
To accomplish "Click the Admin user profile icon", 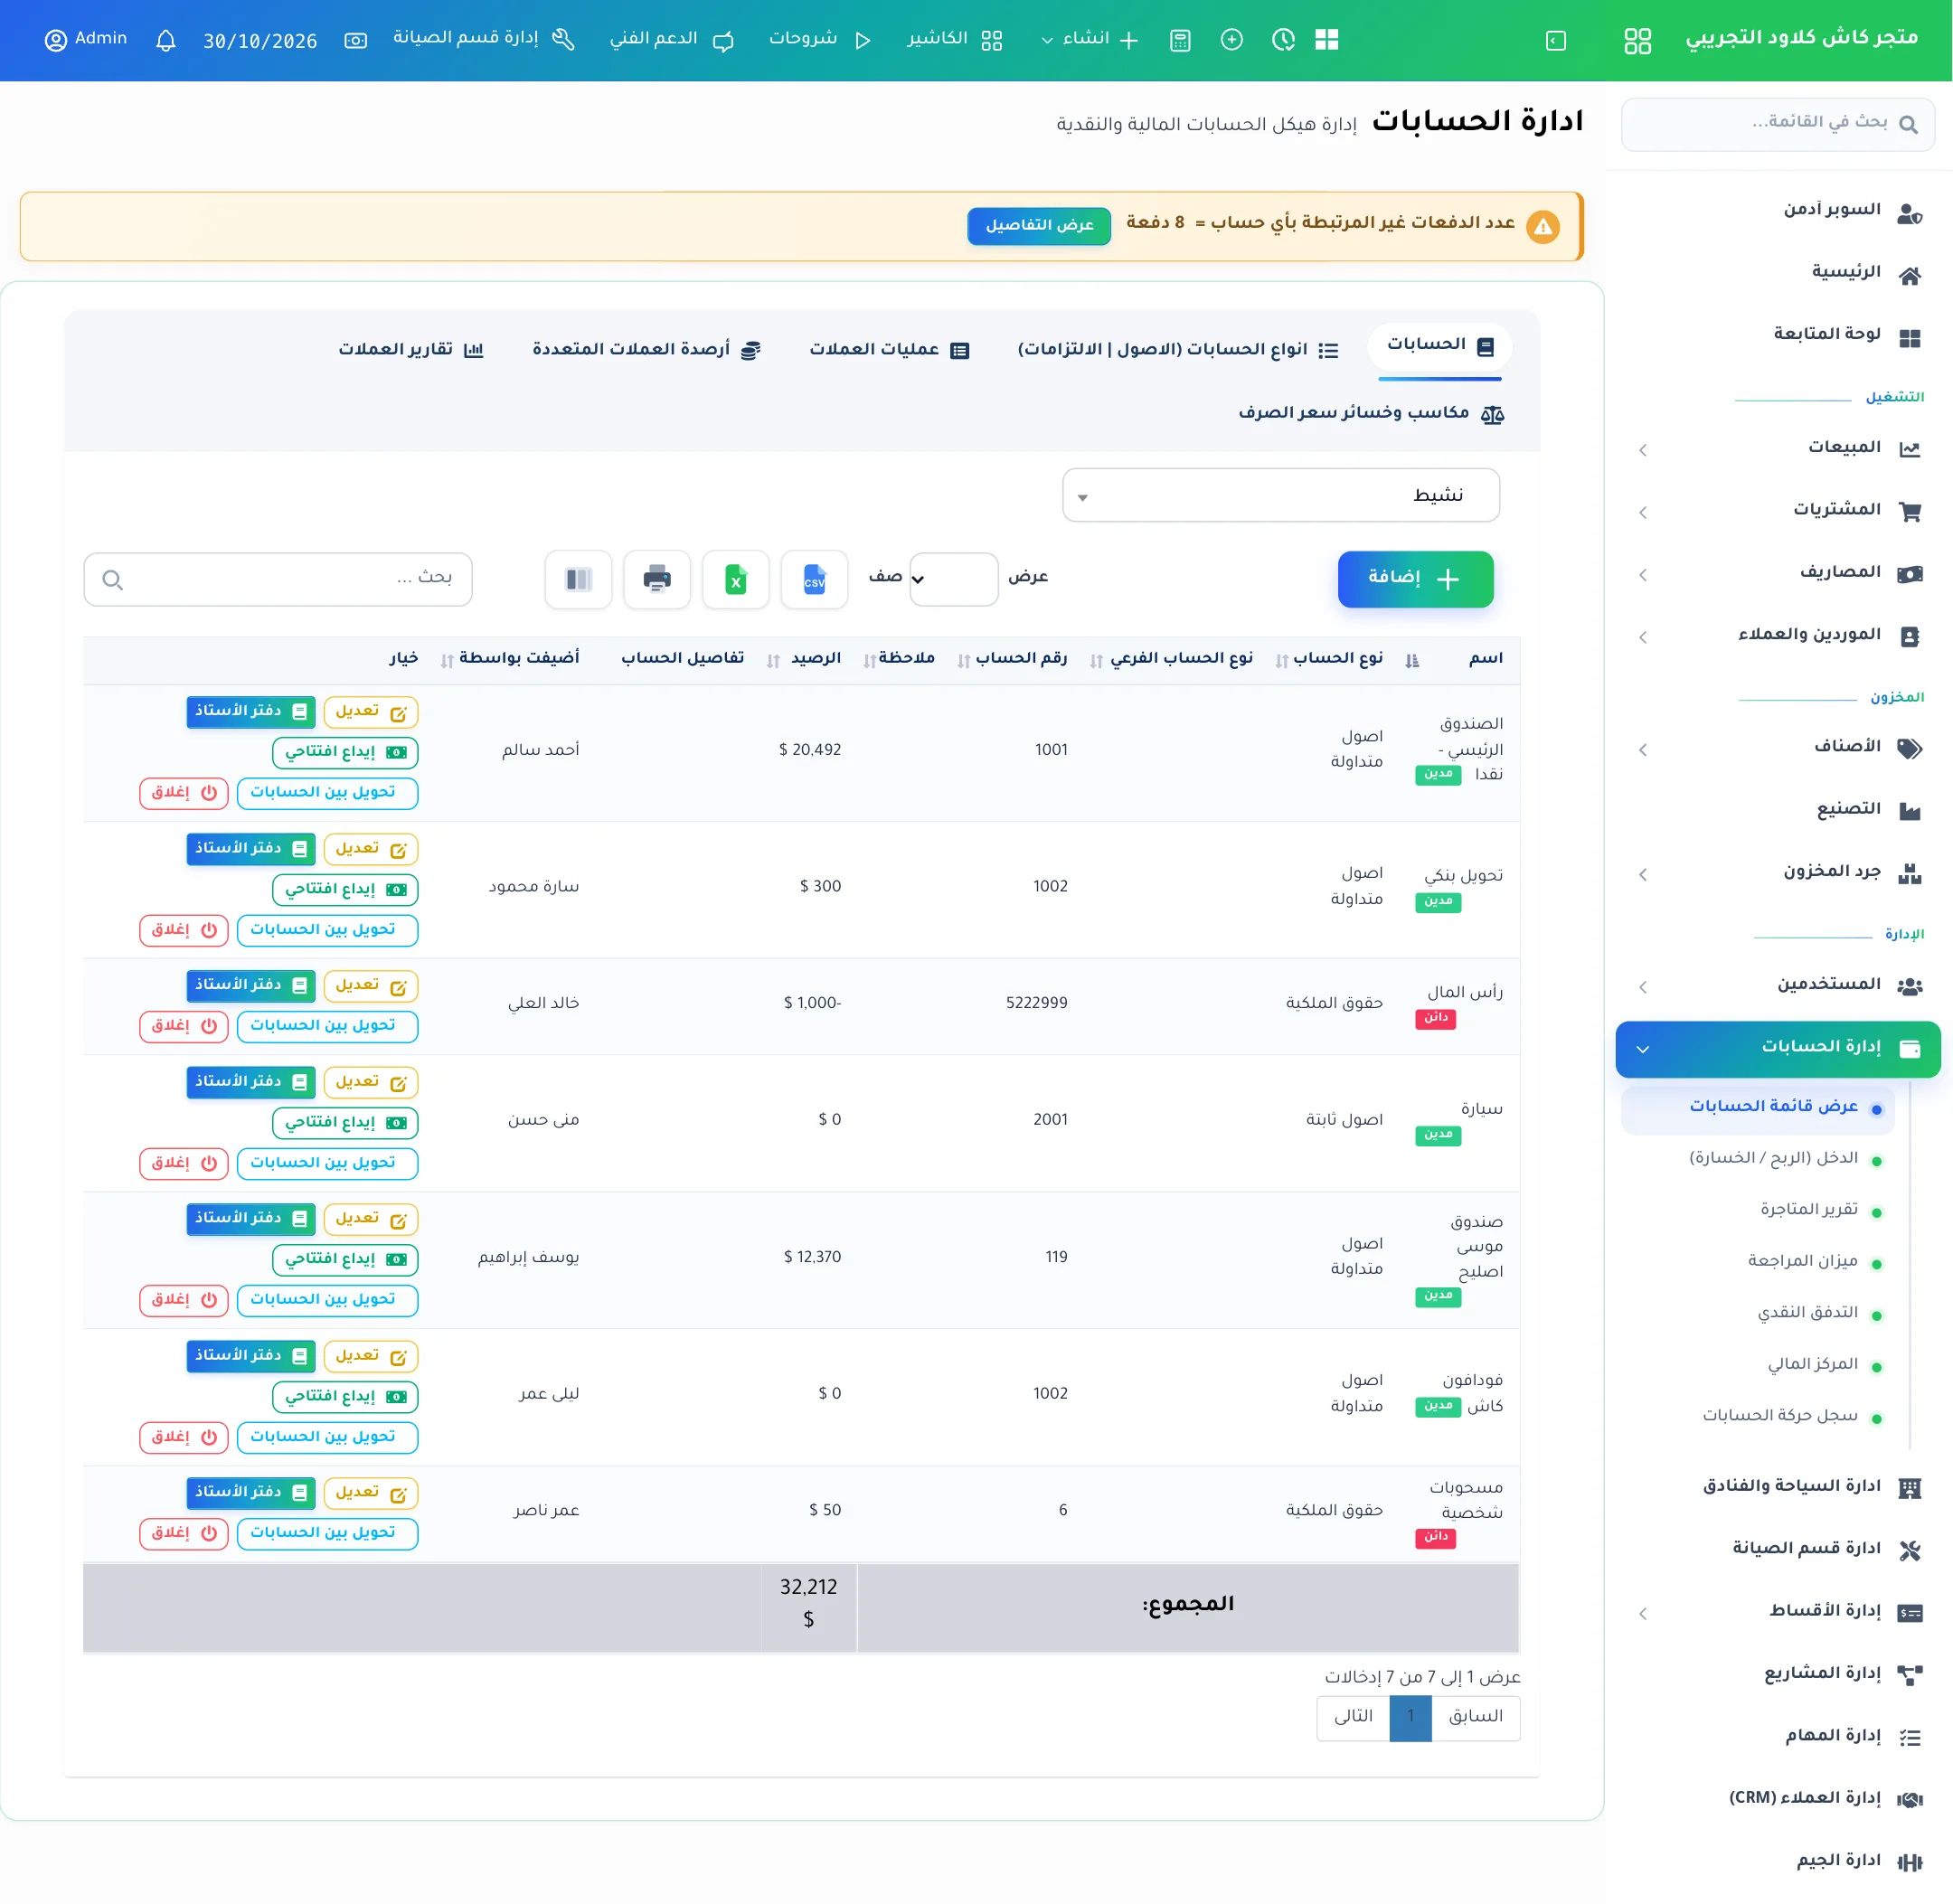I will pos(56,40).
